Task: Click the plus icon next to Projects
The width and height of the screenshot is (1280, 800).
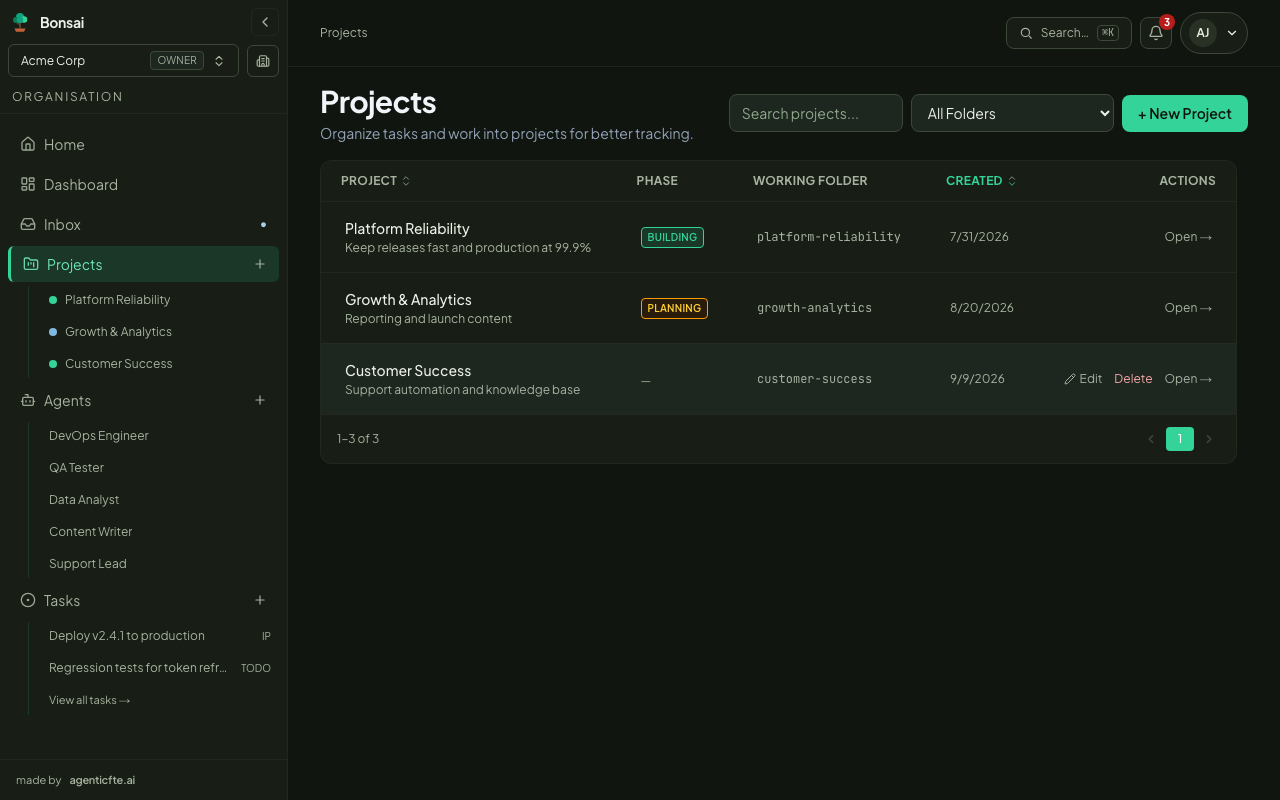Action: tap(260, 264)
